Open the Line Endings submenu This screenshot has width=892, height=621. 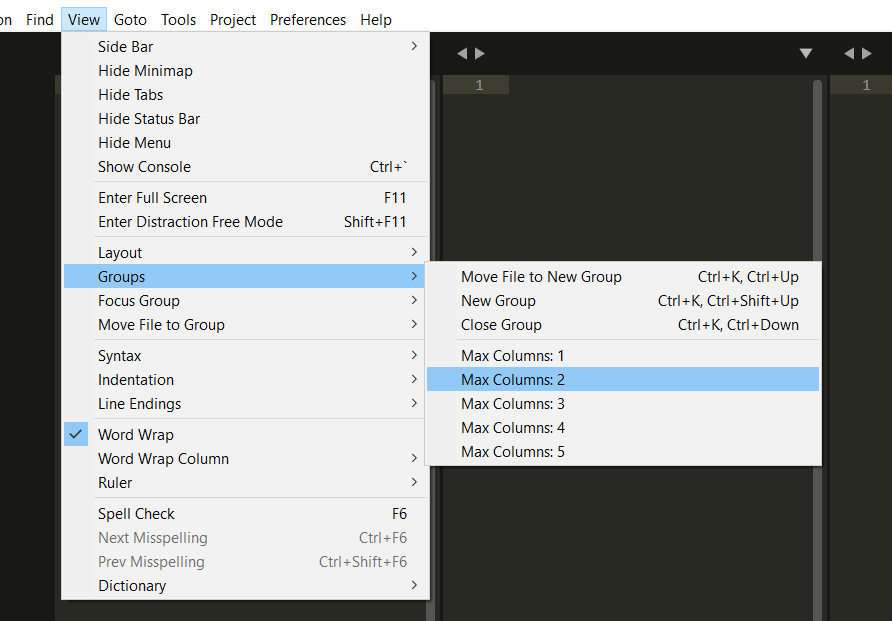138,403
